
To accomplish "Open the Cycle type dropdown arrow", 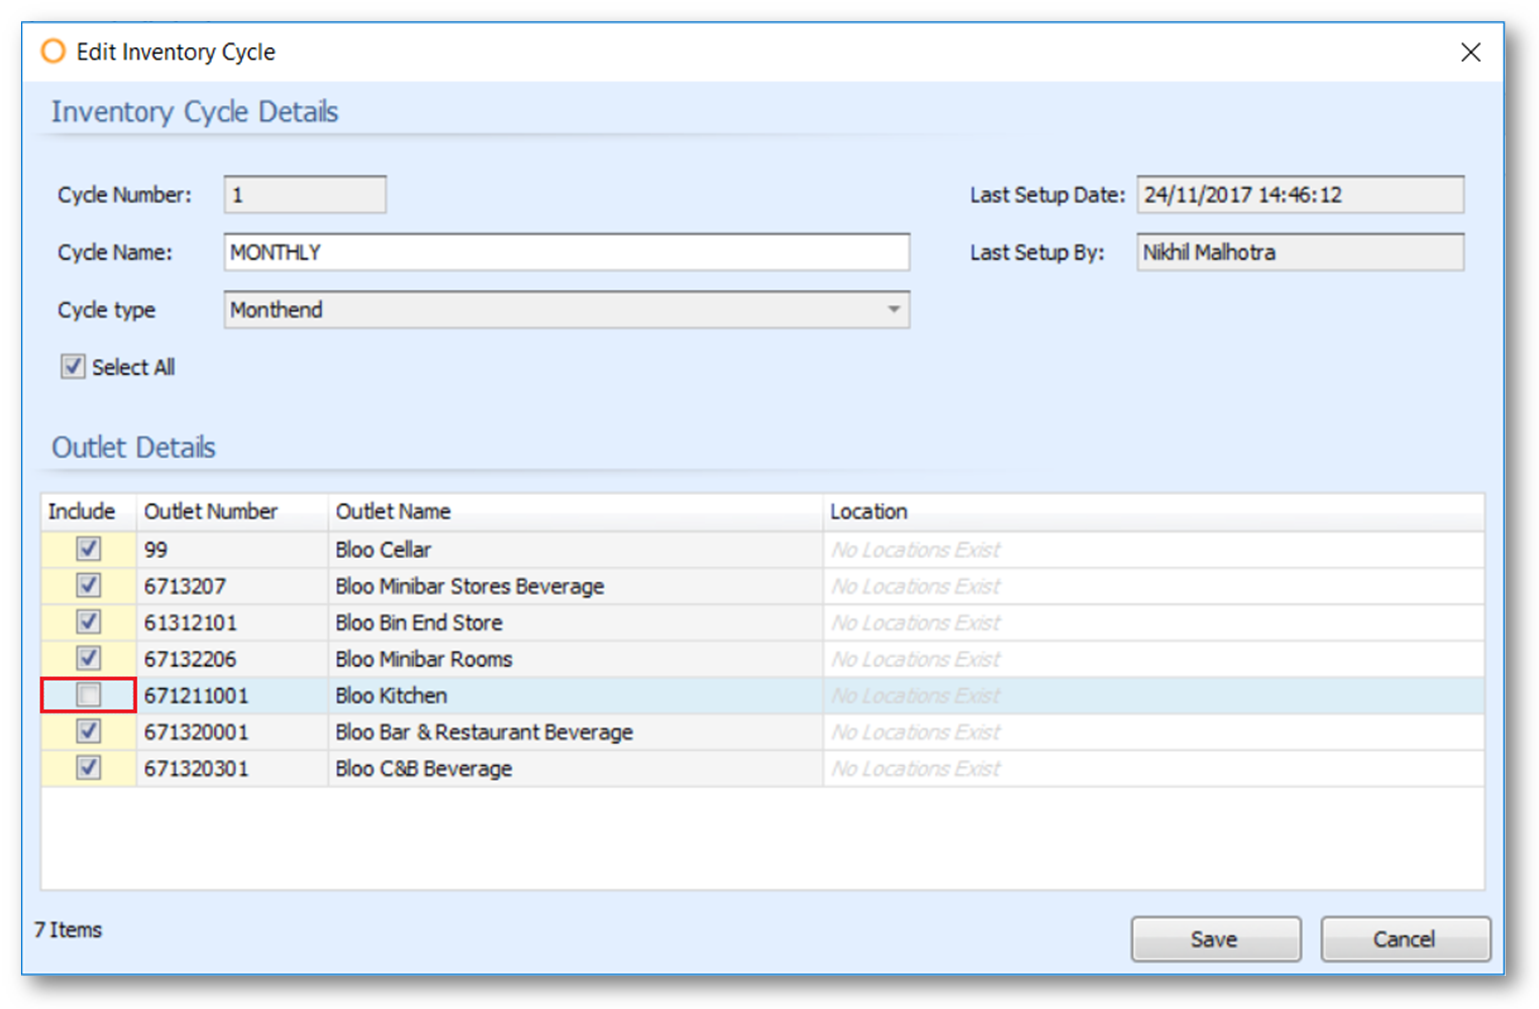I will [x=893, y=310].
